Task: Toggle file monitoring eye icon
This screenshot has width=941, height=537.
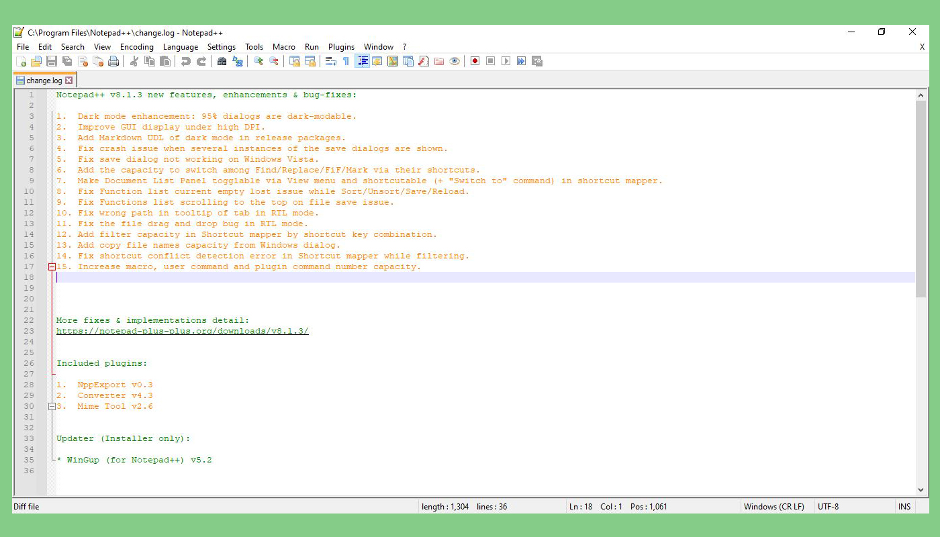Action: click(x=455, y=61)
